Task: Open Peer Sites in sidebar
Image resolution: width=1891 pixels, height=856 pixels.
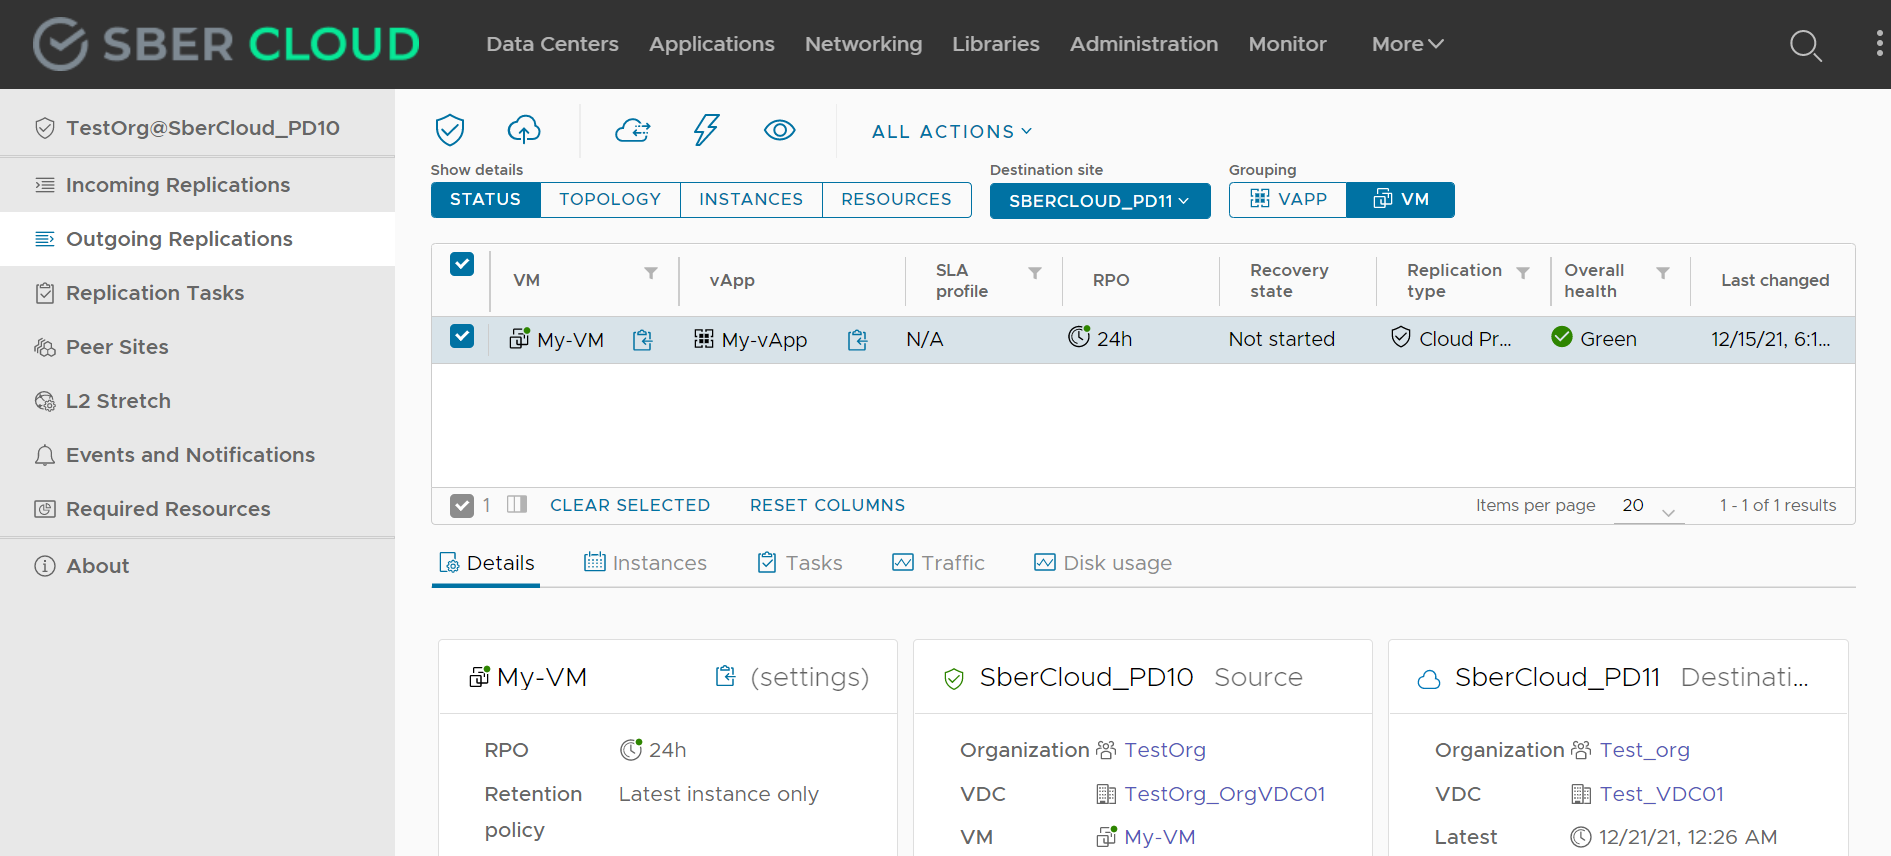Action: point(197,347)
